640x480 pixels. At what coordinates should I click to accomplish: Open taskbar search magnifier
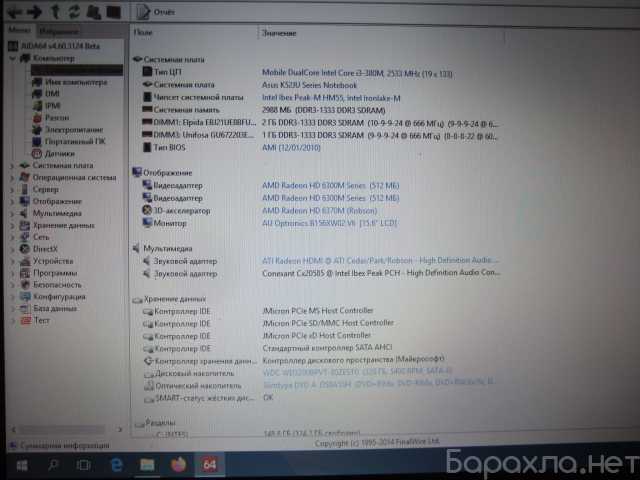53,465
